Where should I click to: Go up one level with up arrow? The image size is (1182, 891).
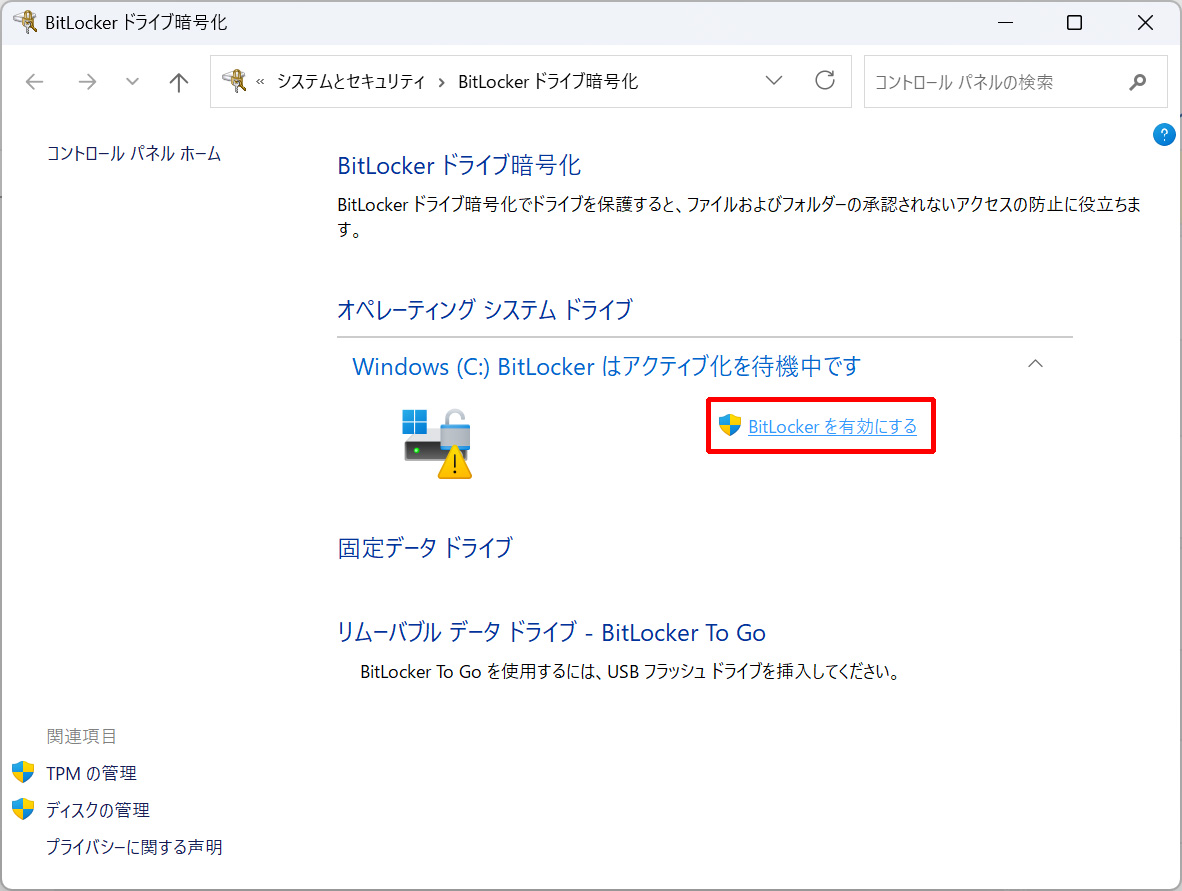[x=179, y=81]
